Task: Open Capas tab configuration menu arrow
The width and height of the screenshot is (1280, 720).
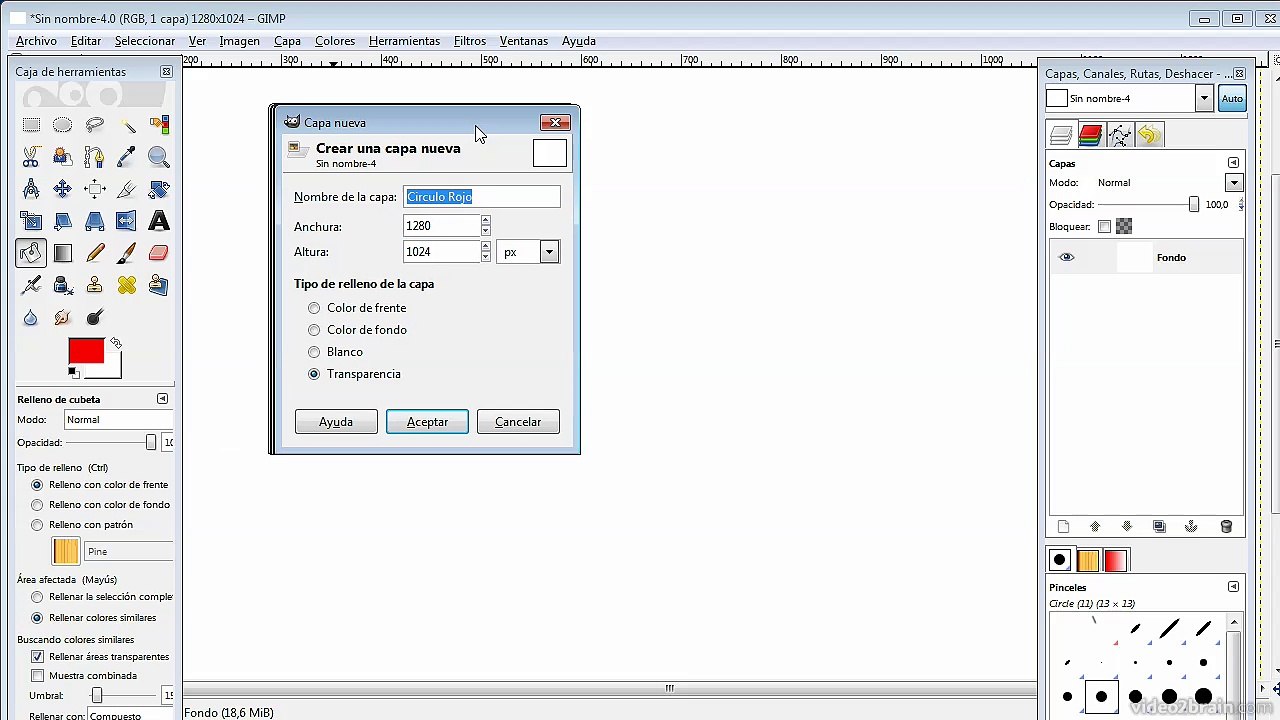Action: pyautogui.click(x=1233, y=163)
